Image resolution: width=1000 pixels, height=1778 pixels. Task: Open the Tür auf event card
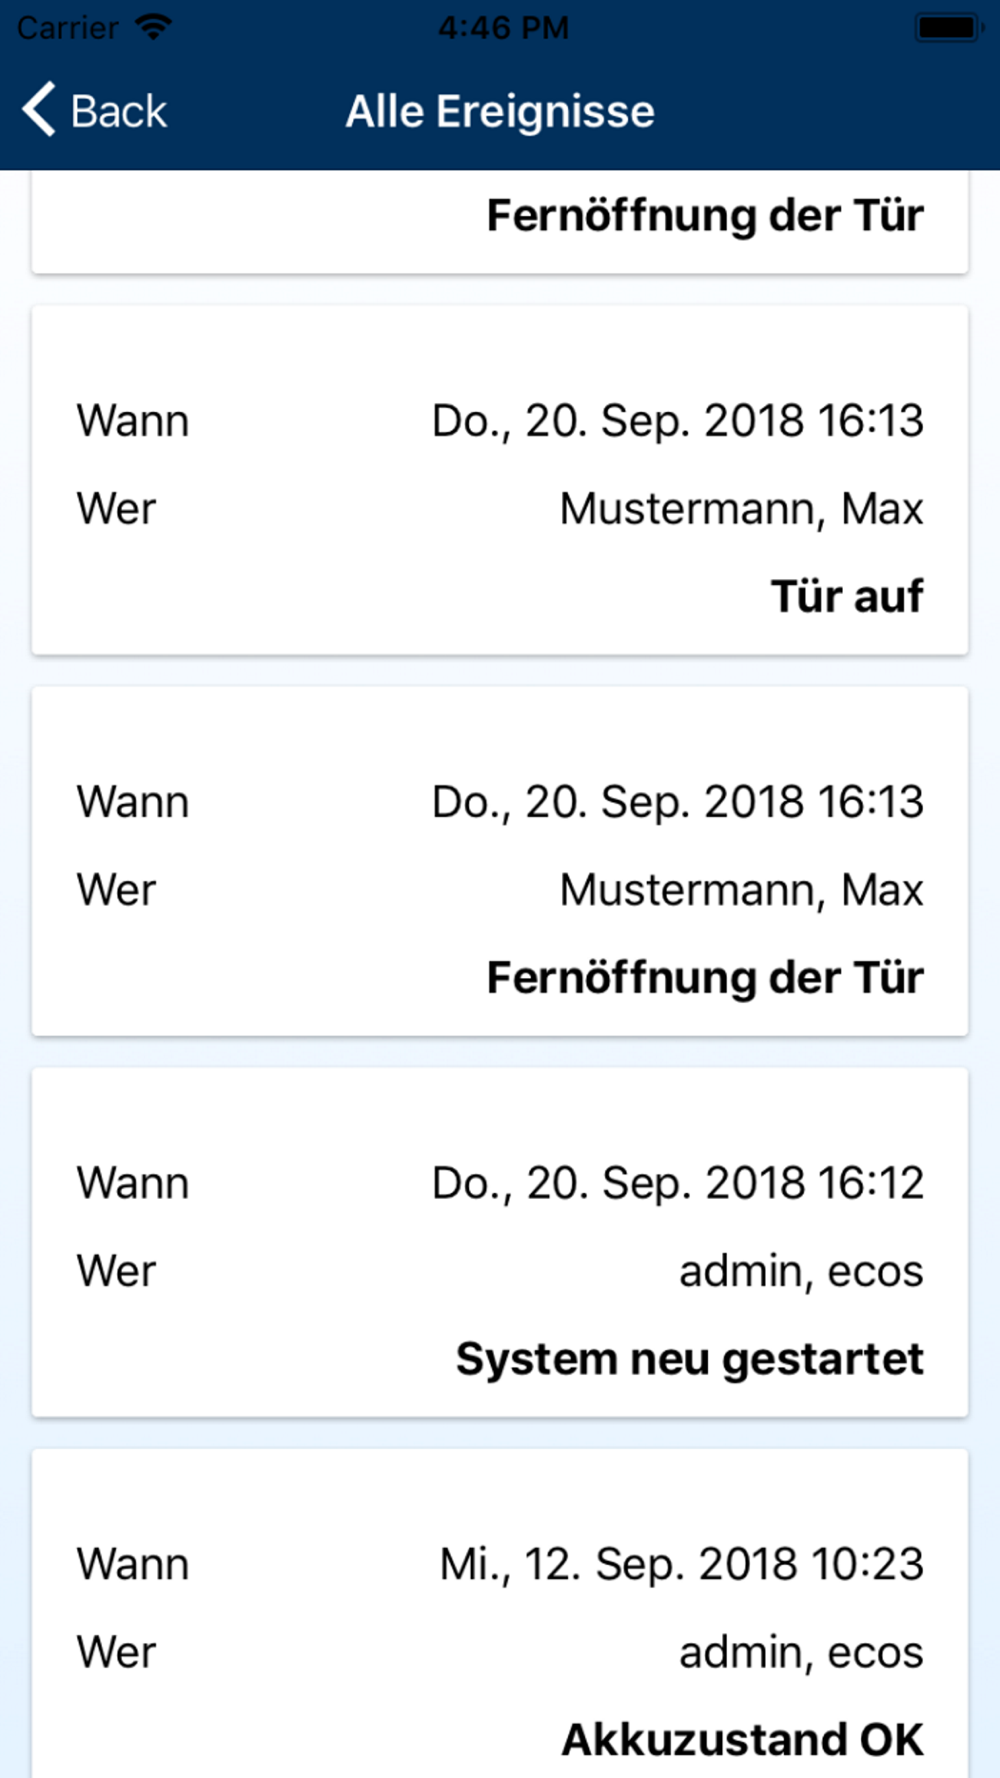tap(500, 480)
